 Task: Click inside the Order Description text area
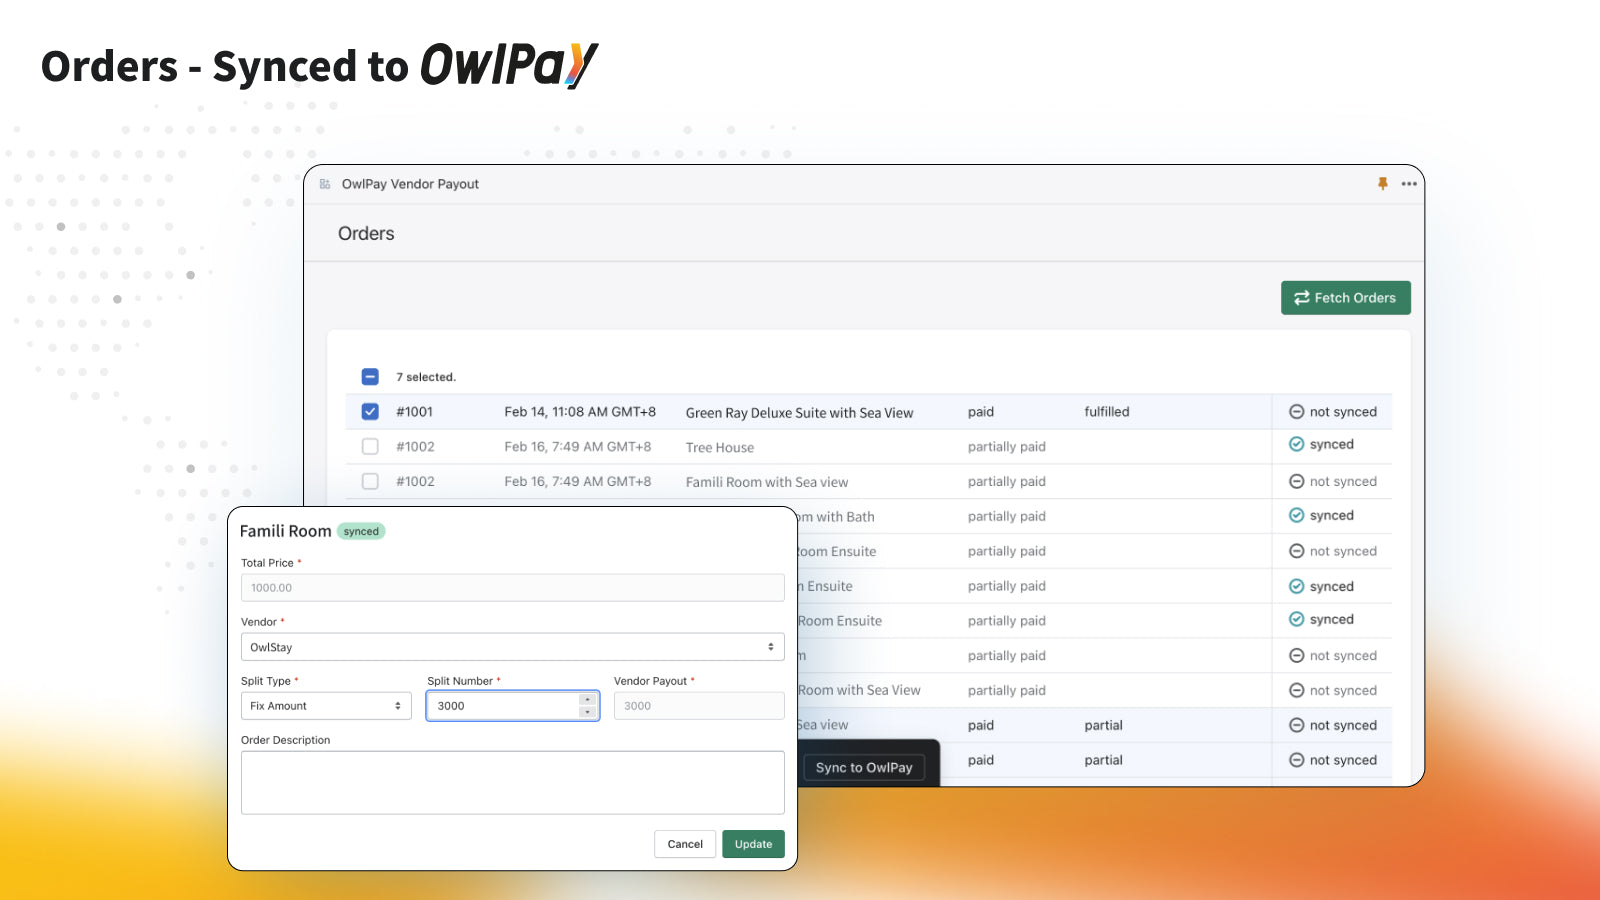point(512,783)
